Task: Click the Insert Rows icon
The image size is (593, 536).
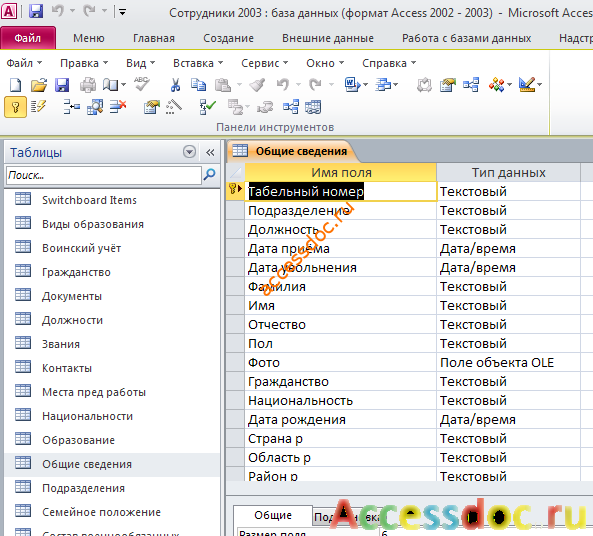Action: point(71,107)
